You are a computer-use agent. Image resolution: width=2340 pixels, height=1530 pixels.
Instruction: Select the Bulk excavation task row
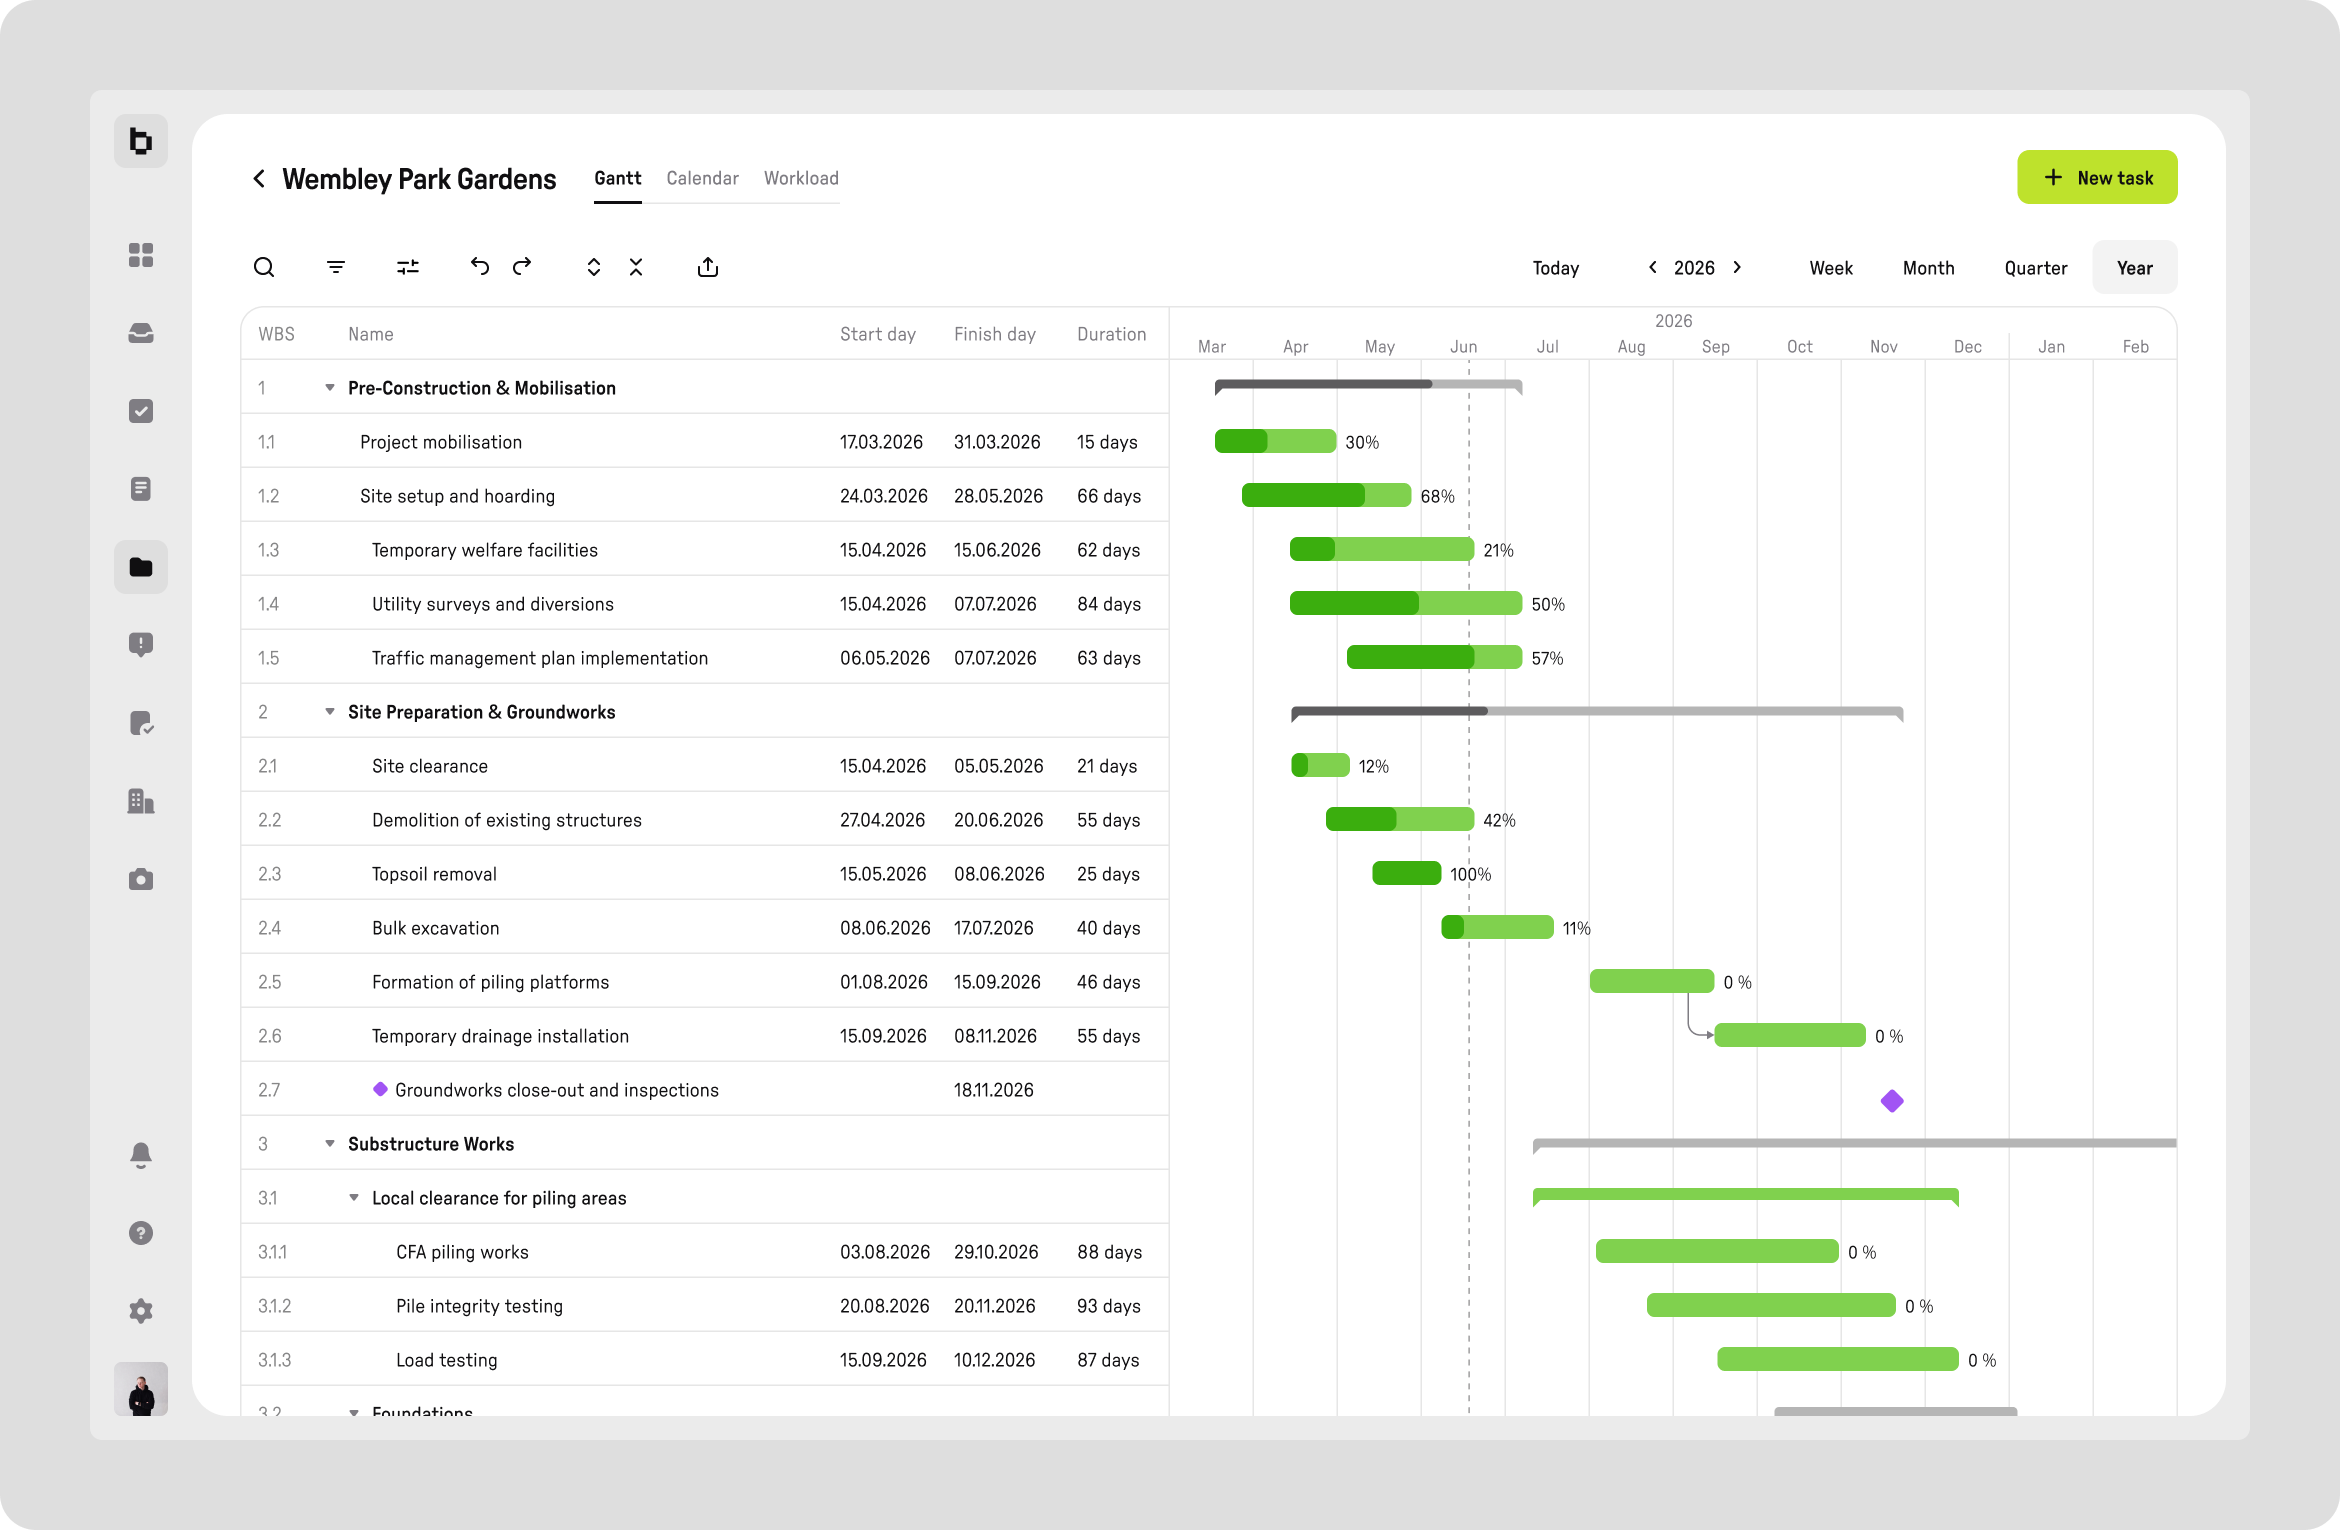[704, 927]
